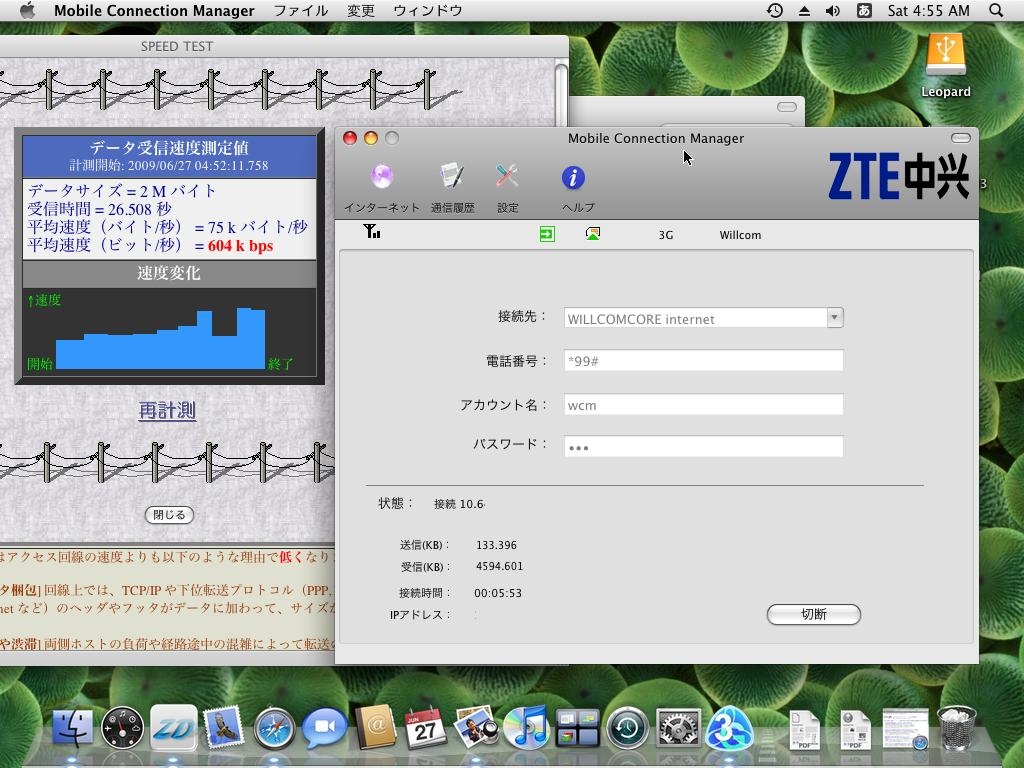
Task: Open the Apple menu
Action: point(27,10)
